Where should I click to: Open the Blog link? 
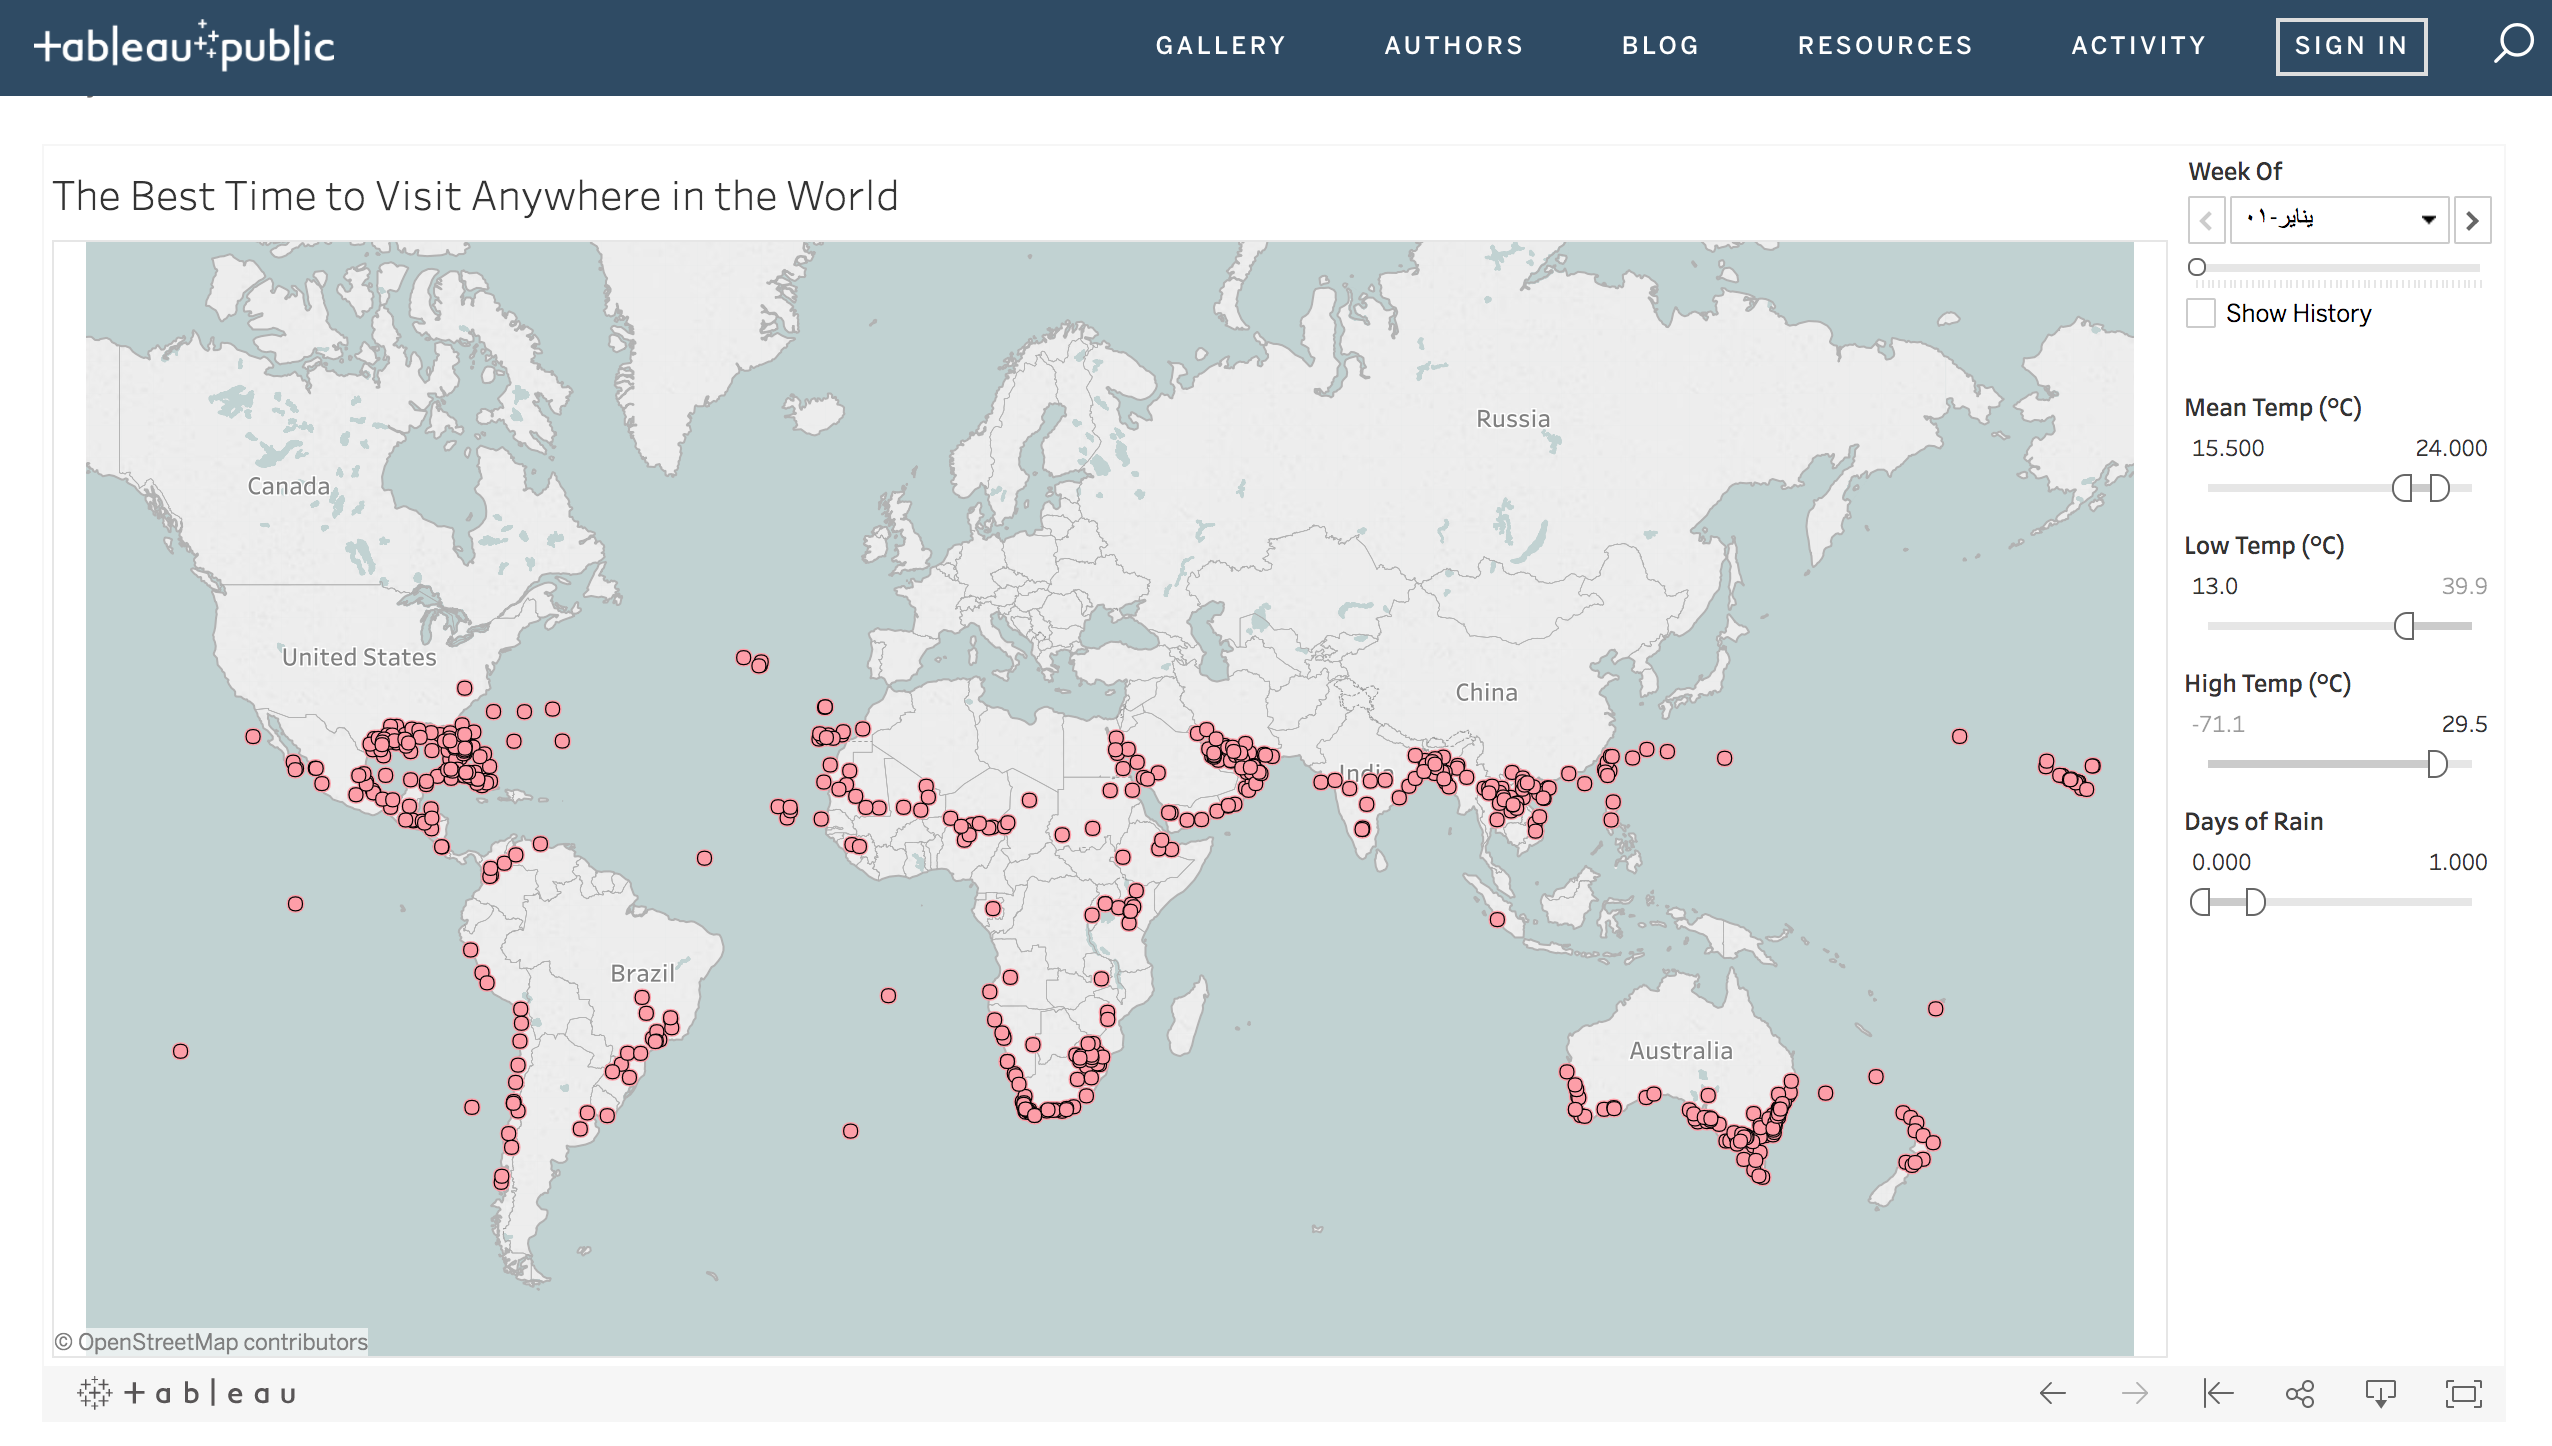pyautogui.click(x=1660, y=45)
